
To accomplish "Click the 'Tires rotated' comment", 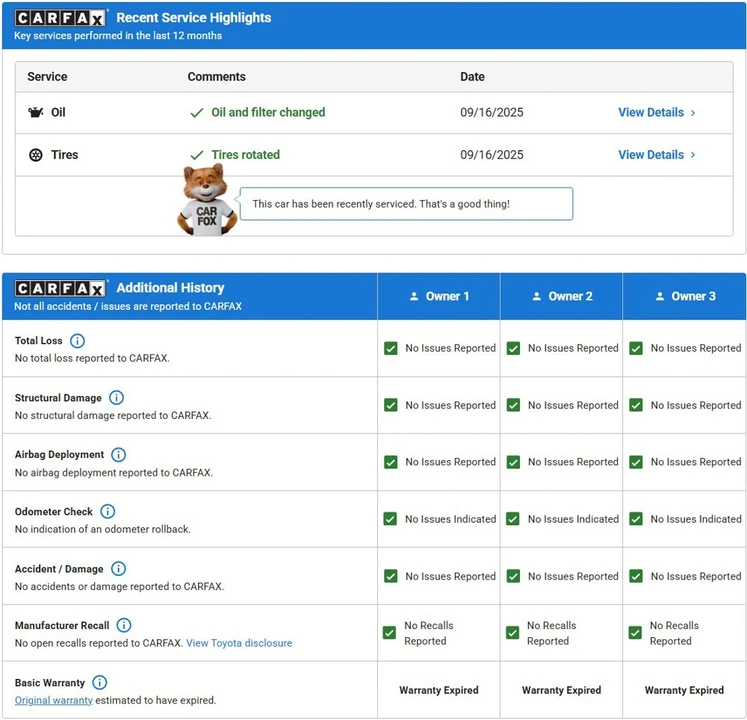I will [x=245, y=155].
